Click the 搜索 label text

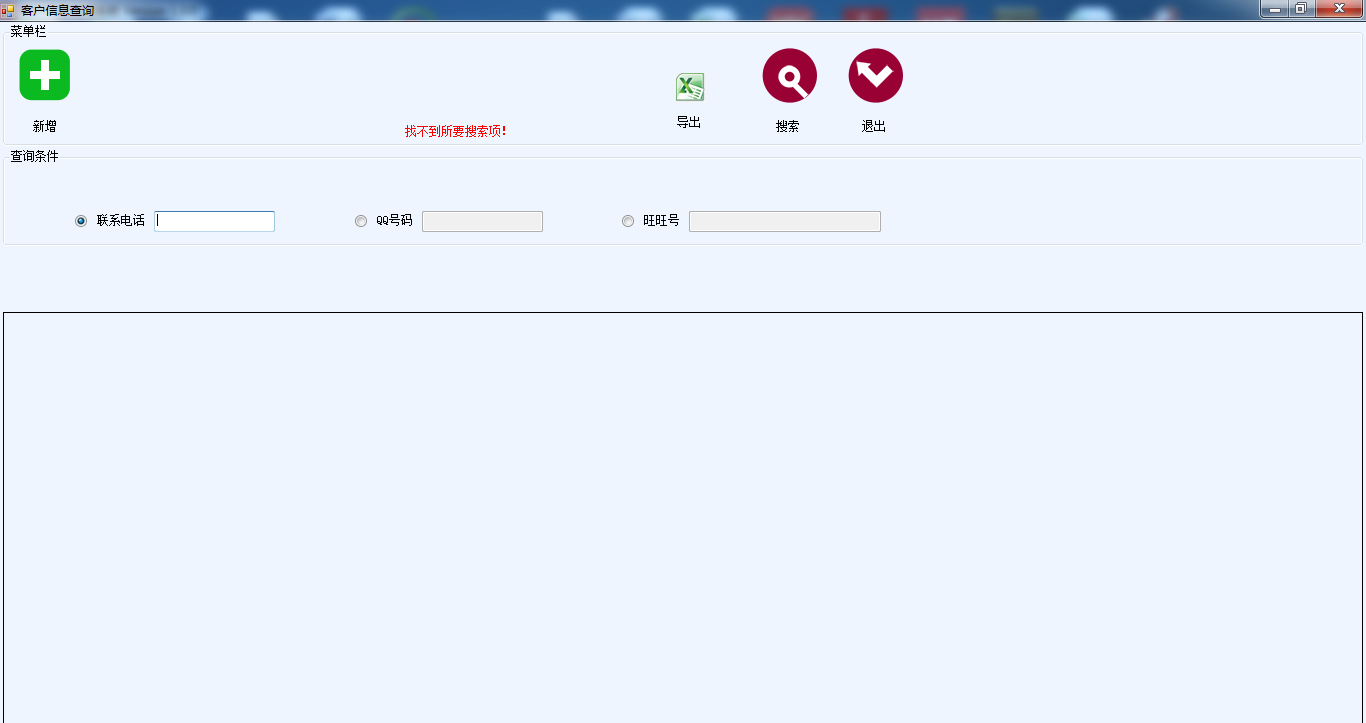click(x=788, y=127)
